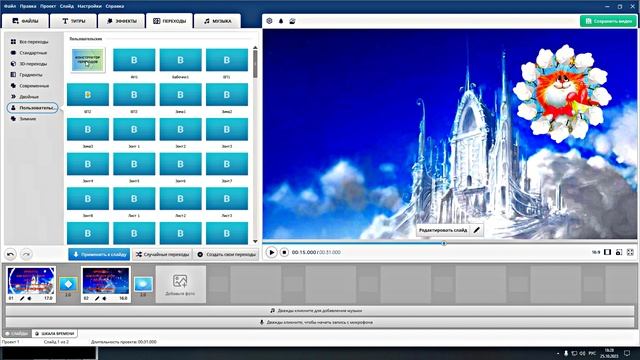This screenshot has height=360, width=640.
Task: Redo the last action
Action: click(26, 254)
